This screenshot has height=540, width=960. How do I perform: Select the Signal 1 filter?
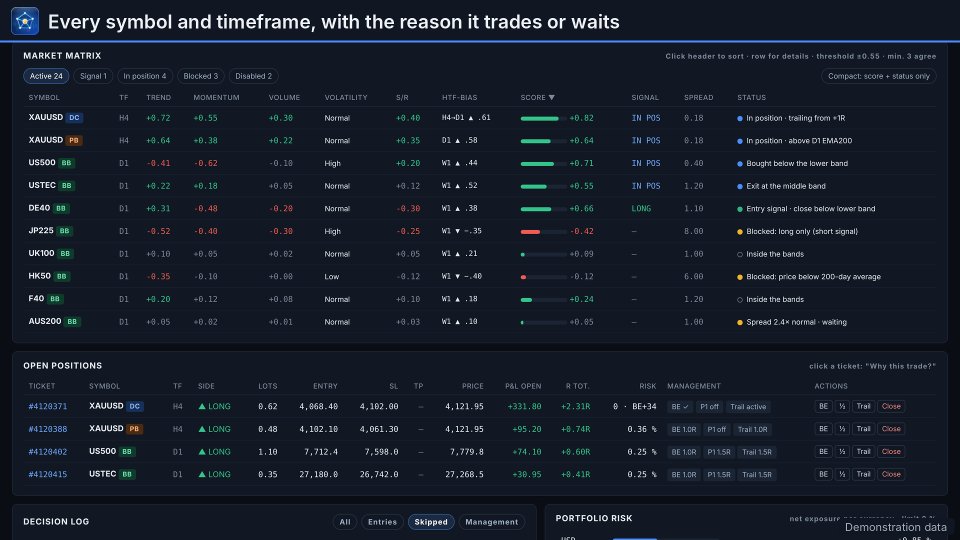[93, 76]
